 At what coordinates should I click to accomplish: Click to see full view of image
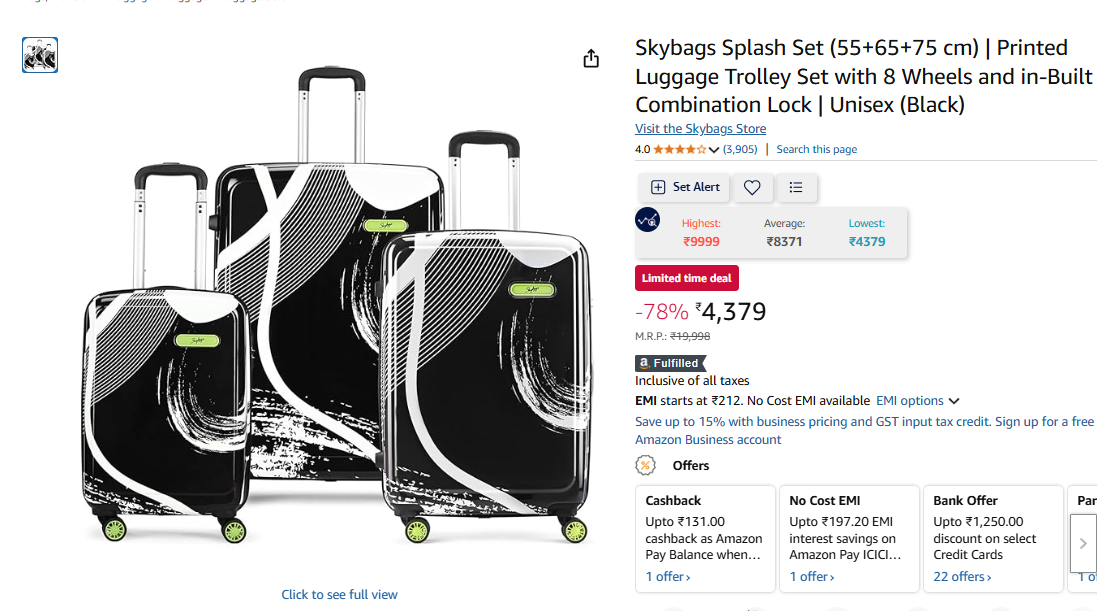click(339, 594)
